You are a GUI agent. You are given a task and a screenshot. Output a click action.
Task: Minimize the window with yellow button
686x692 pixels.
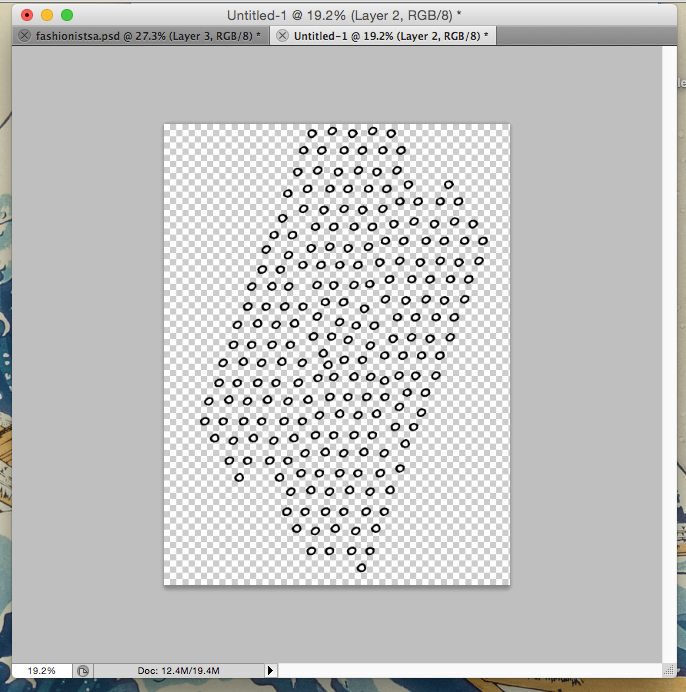(x=47, y=15)
